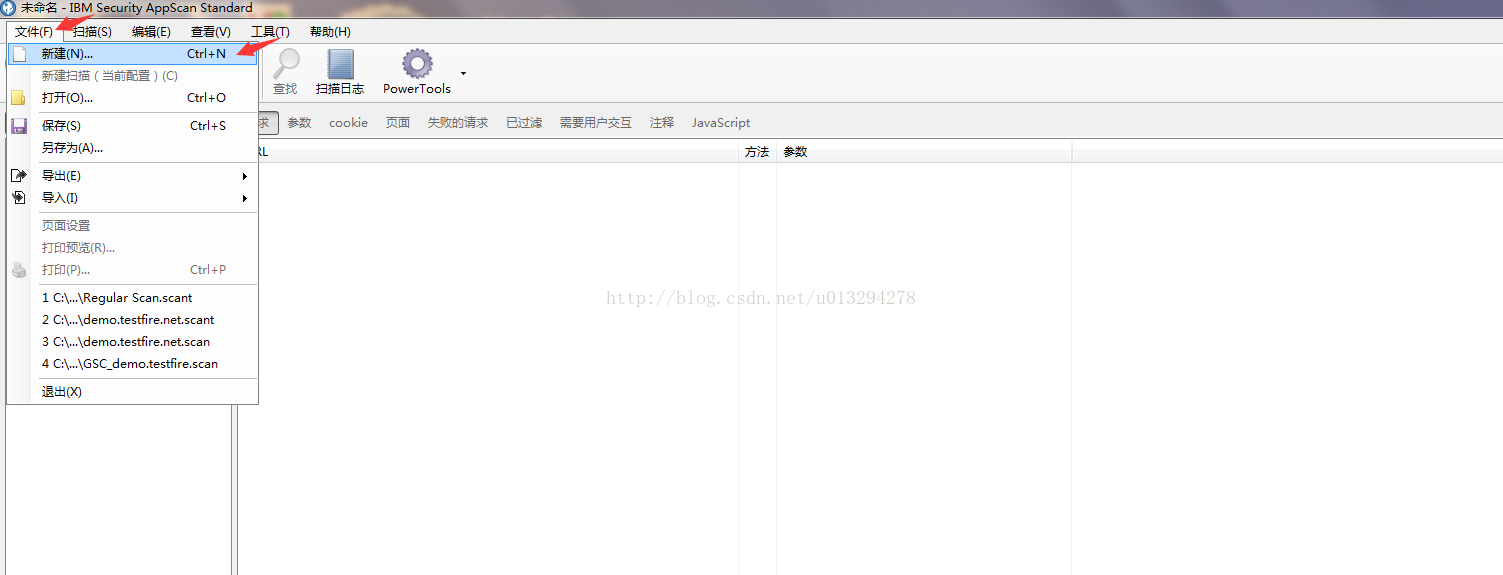Switch to the 页面 tab
Viewport: 1503px width, 575px height.
pyautogui.click(x=398, y=123)
